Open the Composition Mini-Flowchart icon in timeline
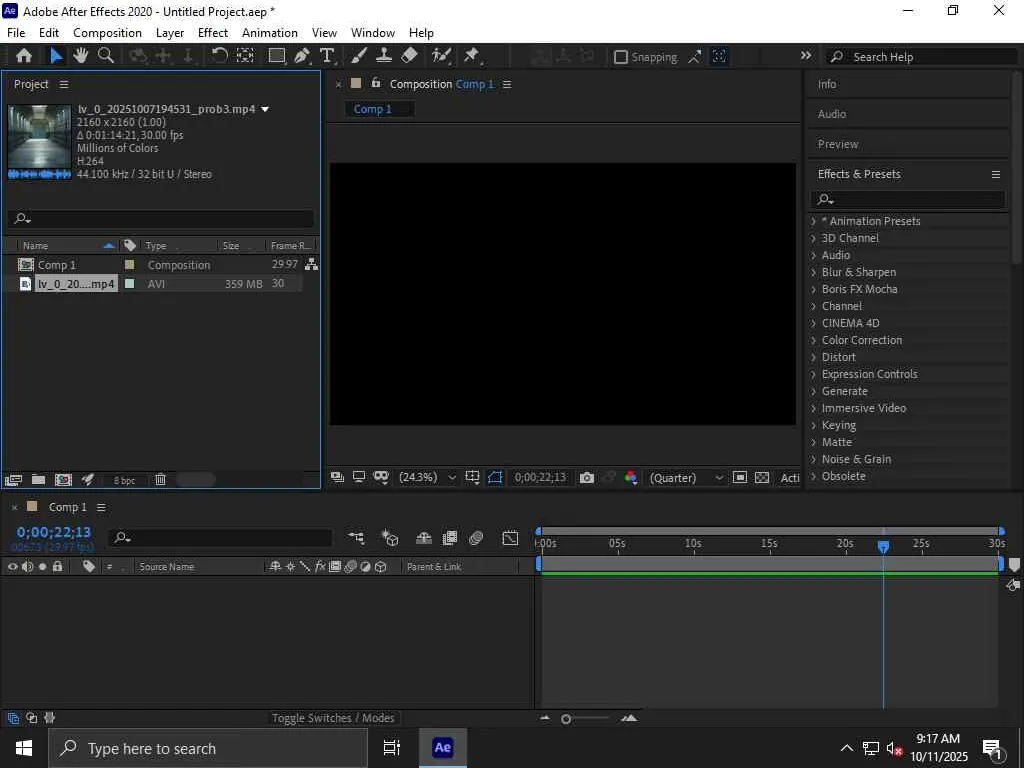The height and width of the screenshot is (768, 1024). 356,537
